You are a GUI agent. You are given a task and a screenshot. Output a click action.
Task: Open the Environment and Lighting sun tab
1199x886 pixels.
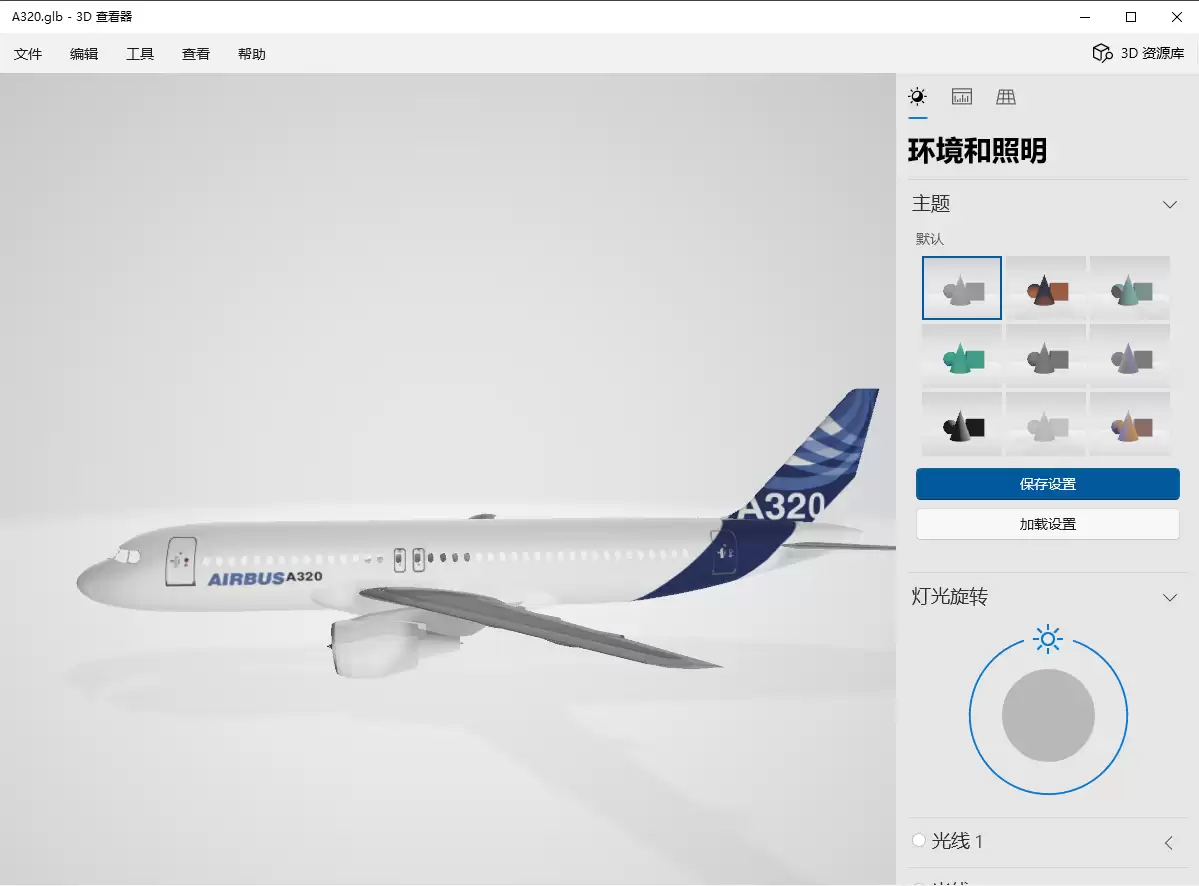click(x=918, y=97)
